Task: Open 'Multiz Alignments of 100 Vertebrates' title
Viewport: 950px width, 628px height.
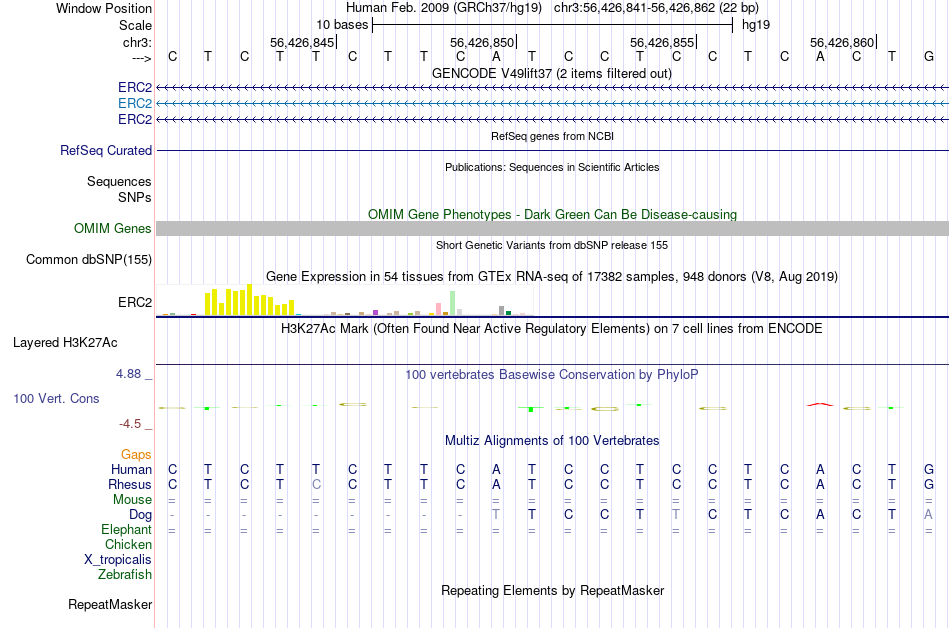Action: click(552, 440)
